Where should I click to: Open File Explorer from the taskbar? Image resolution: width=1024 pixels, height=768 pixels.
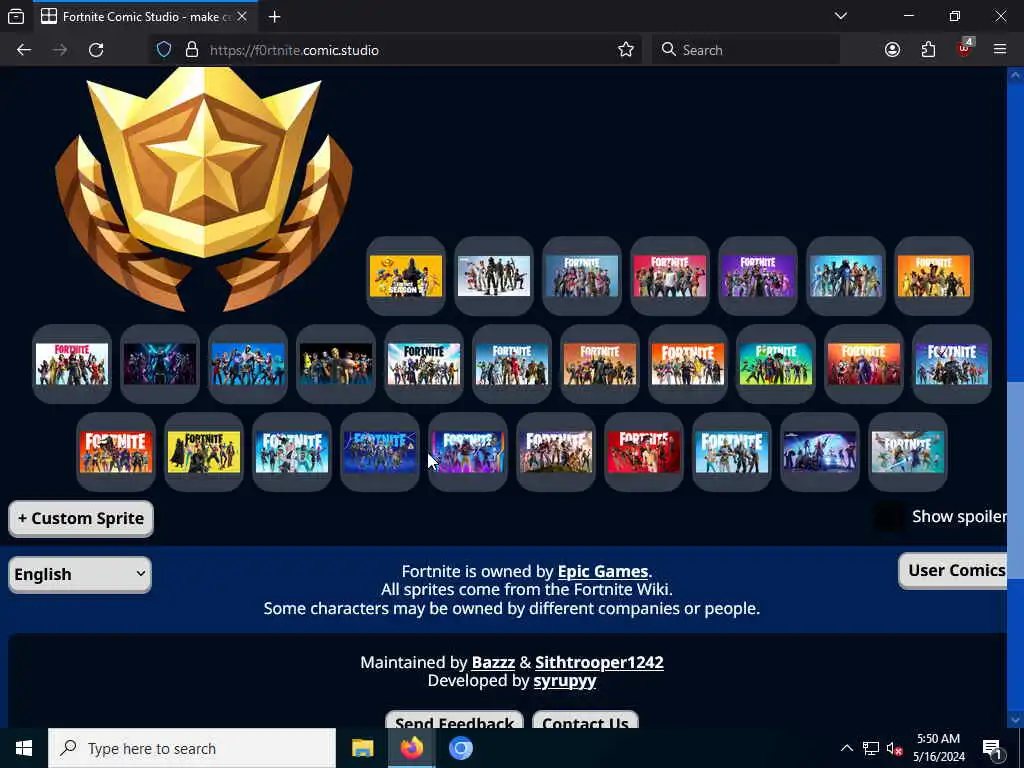362,748
